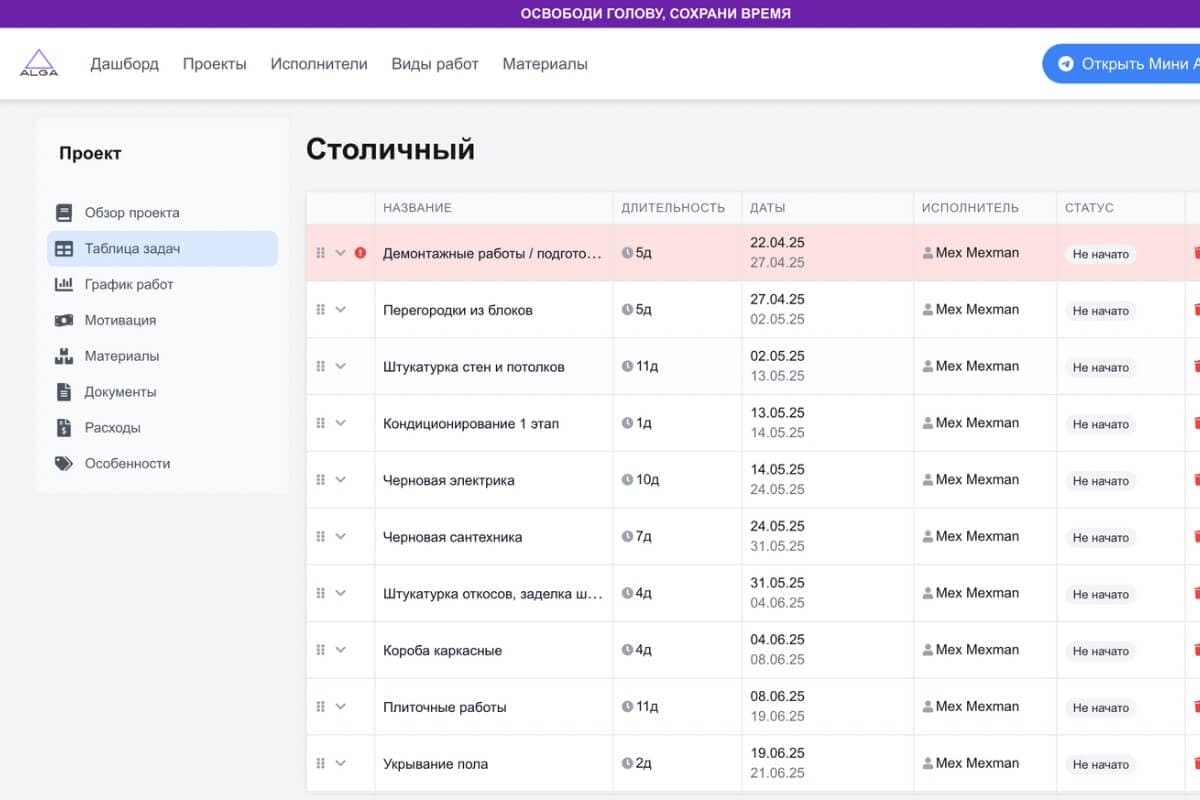Select the Мотивация money icon
The width and height of the screenshot is (1200, 800).
tap(64, 320)
